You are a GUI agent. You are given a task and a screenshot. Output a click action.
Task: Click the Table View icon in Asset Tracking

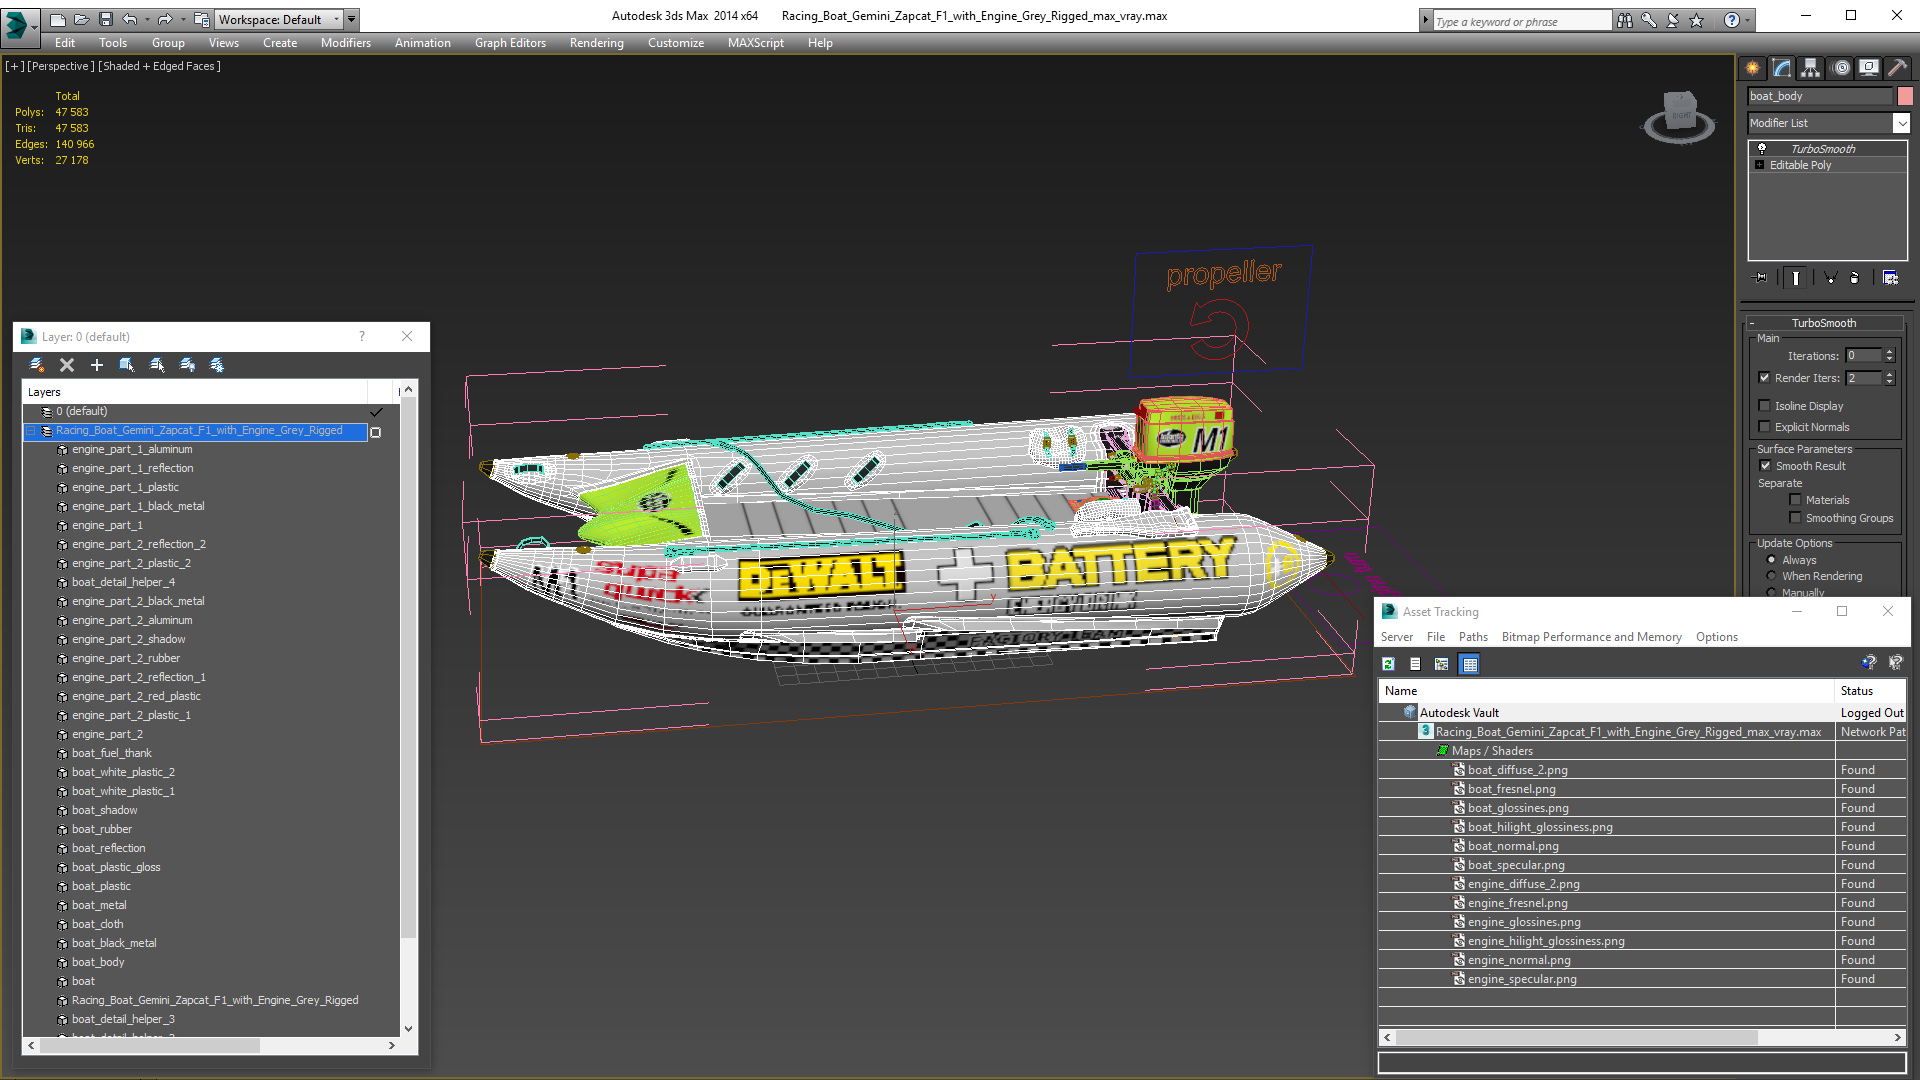coord(1469,664)
